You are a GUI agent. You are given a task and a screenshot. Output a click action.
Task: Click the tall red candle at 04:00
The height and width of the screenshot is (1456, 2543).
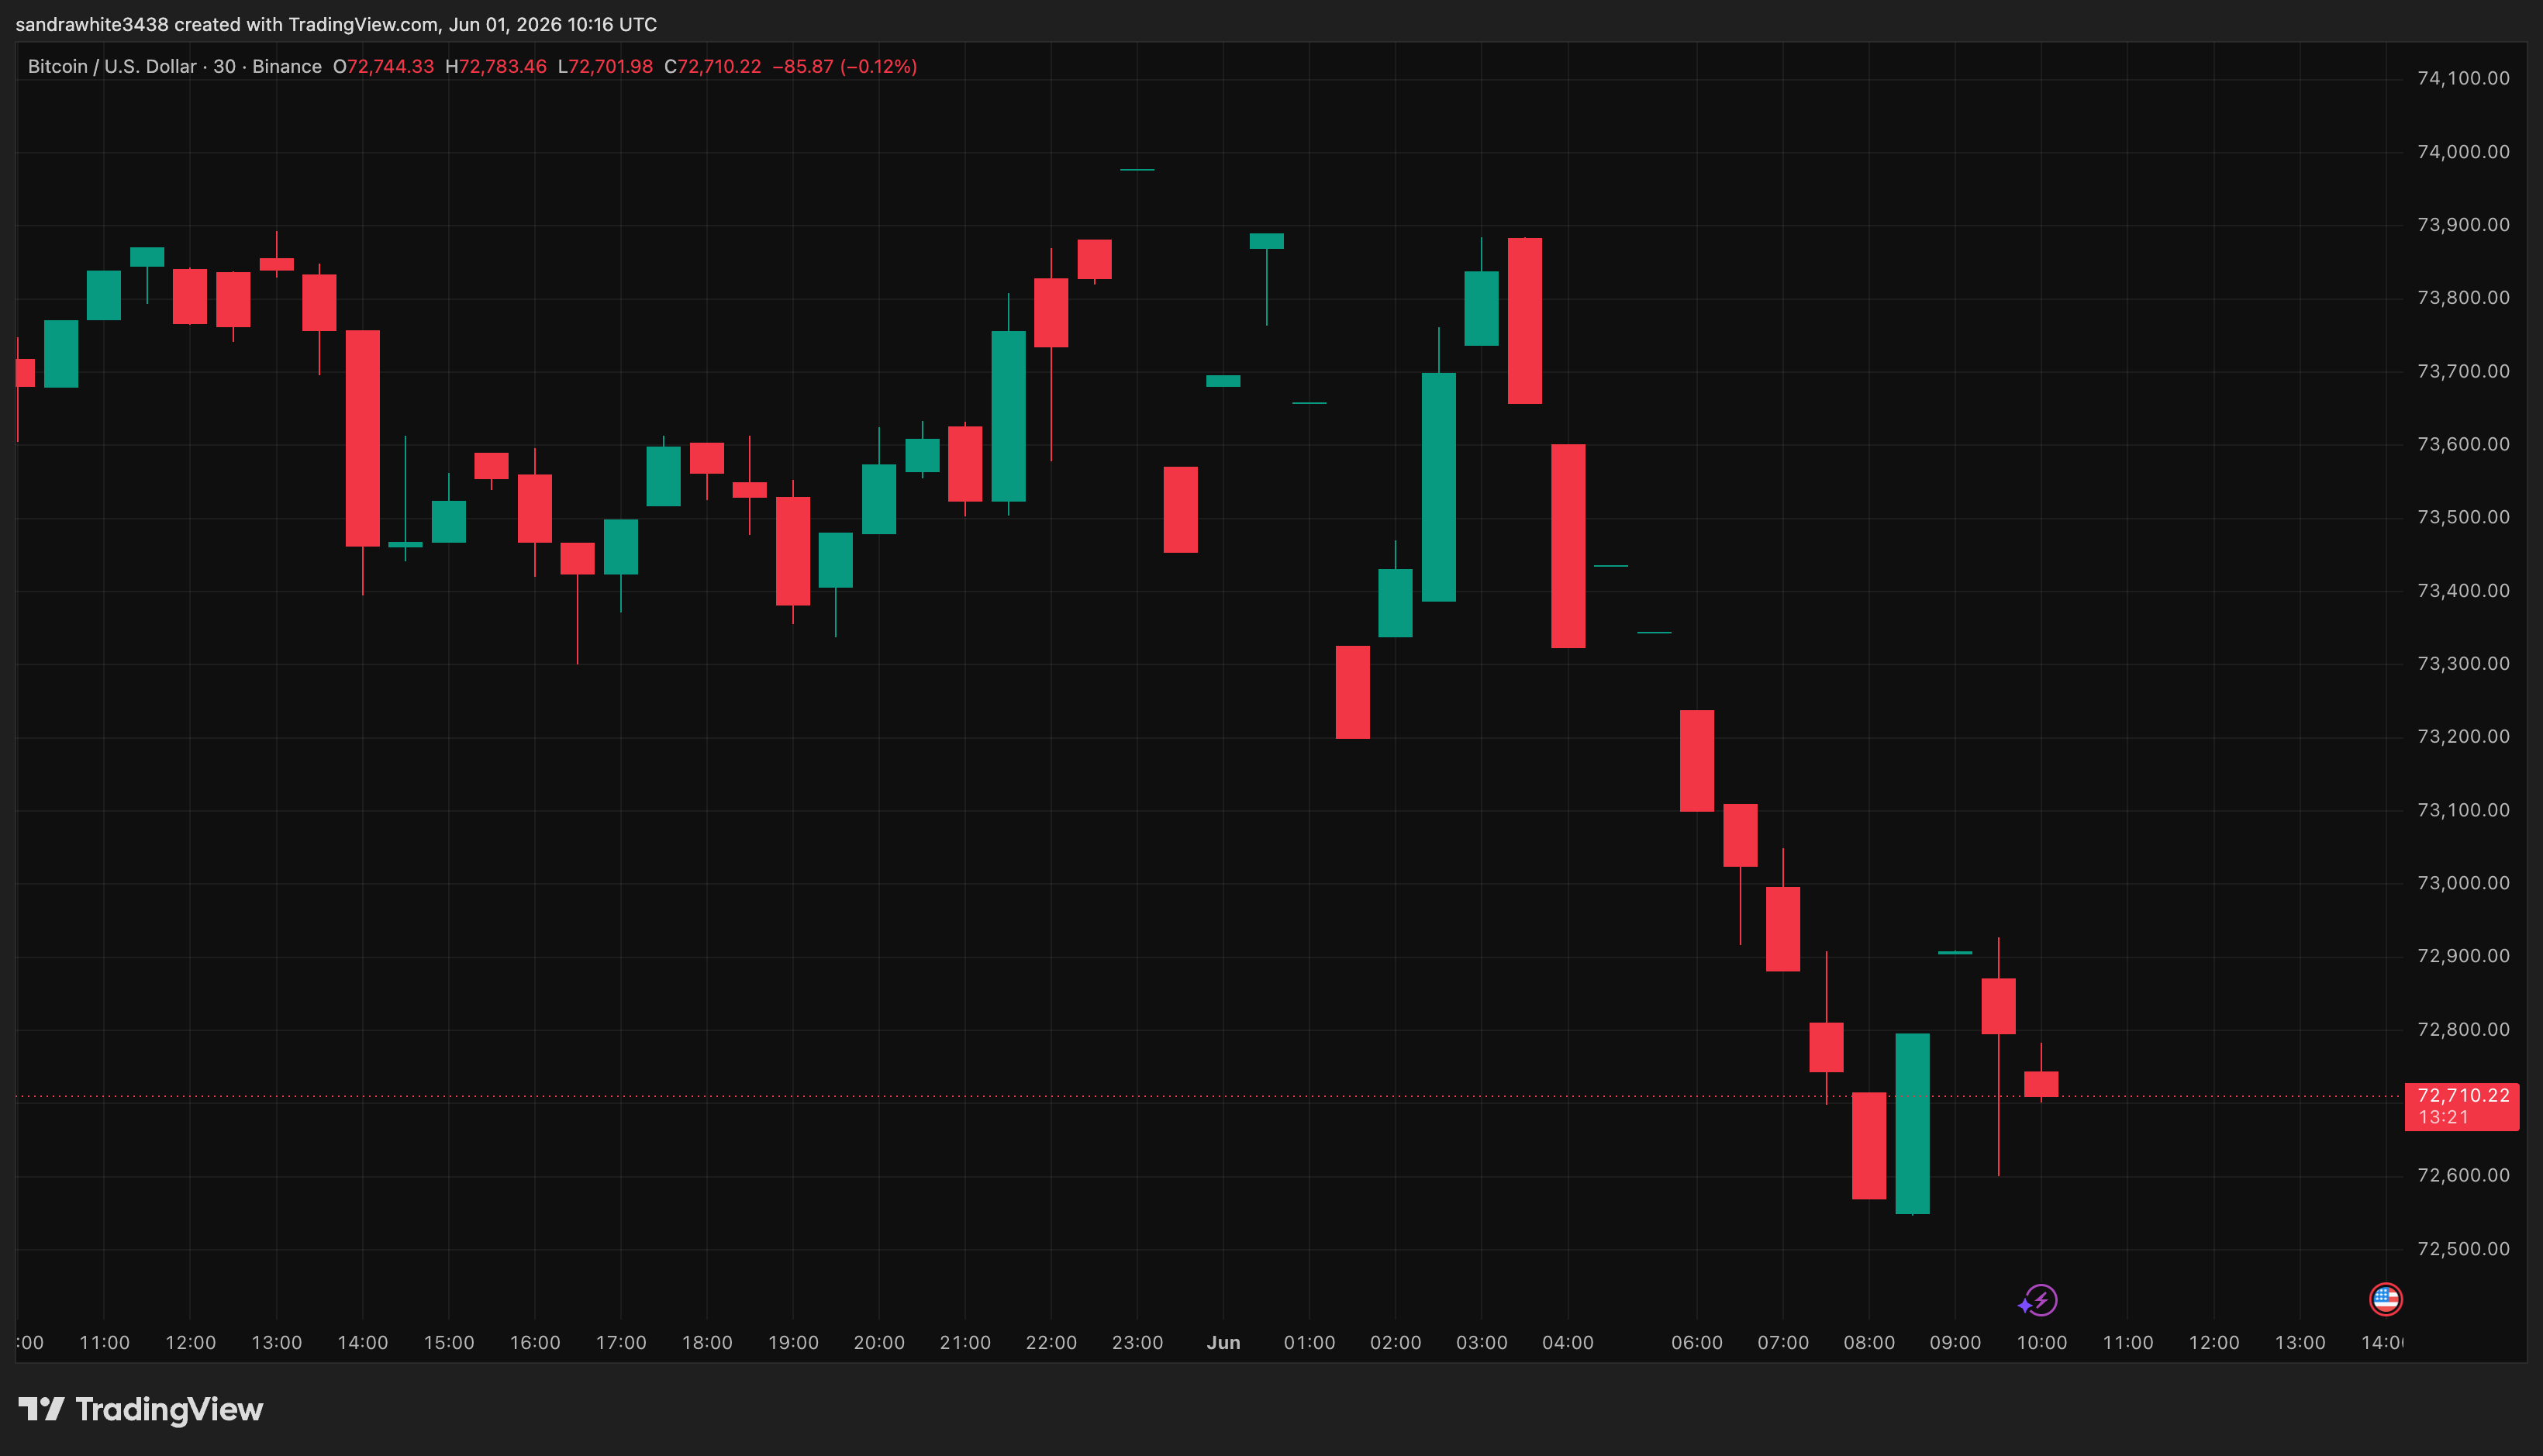tap(1567, 546)
